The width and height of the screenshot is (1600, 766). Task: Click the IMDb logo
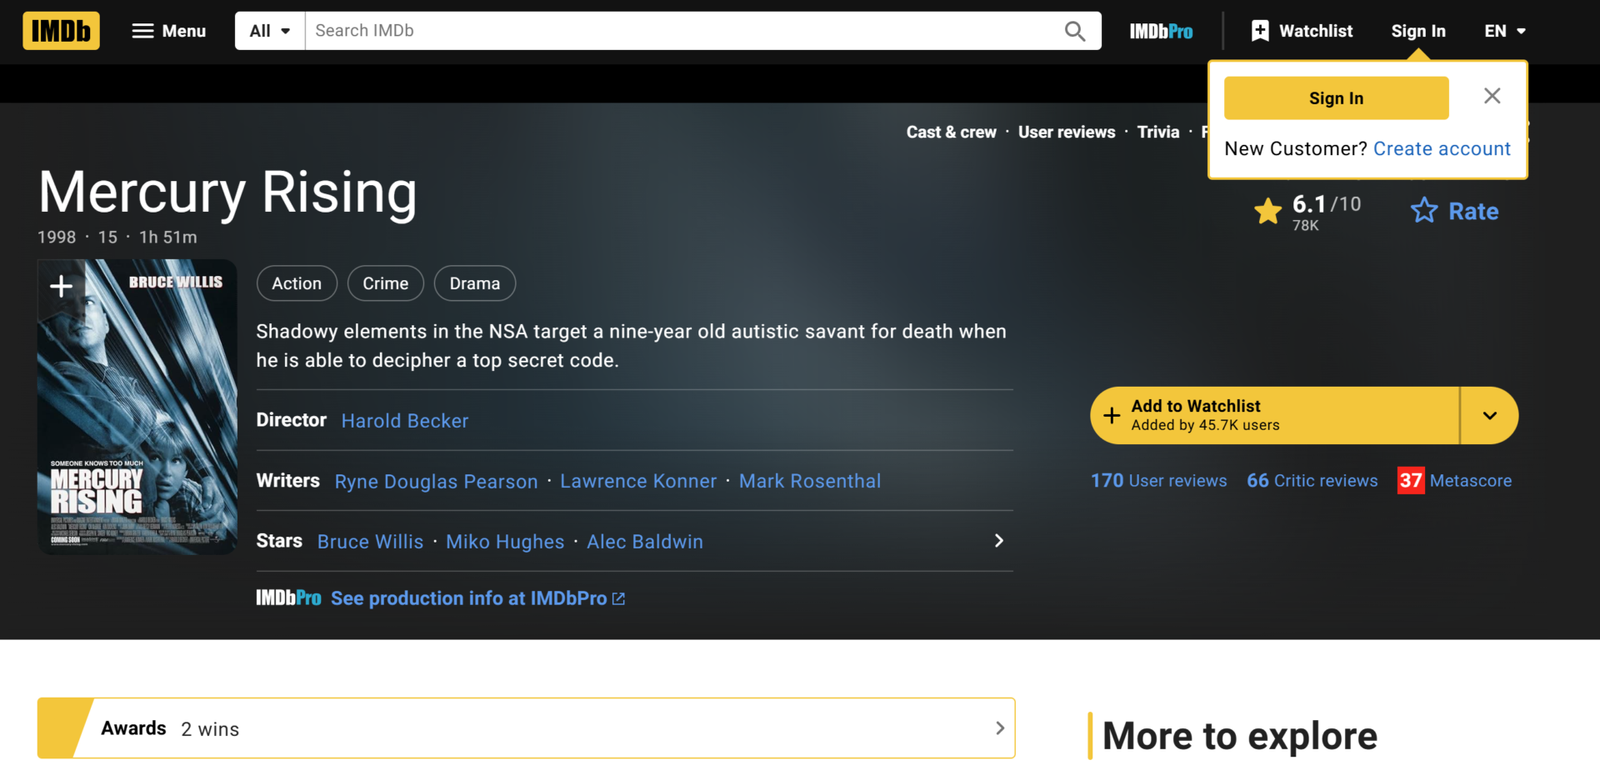pyautogui.click(x=61, y=31)
